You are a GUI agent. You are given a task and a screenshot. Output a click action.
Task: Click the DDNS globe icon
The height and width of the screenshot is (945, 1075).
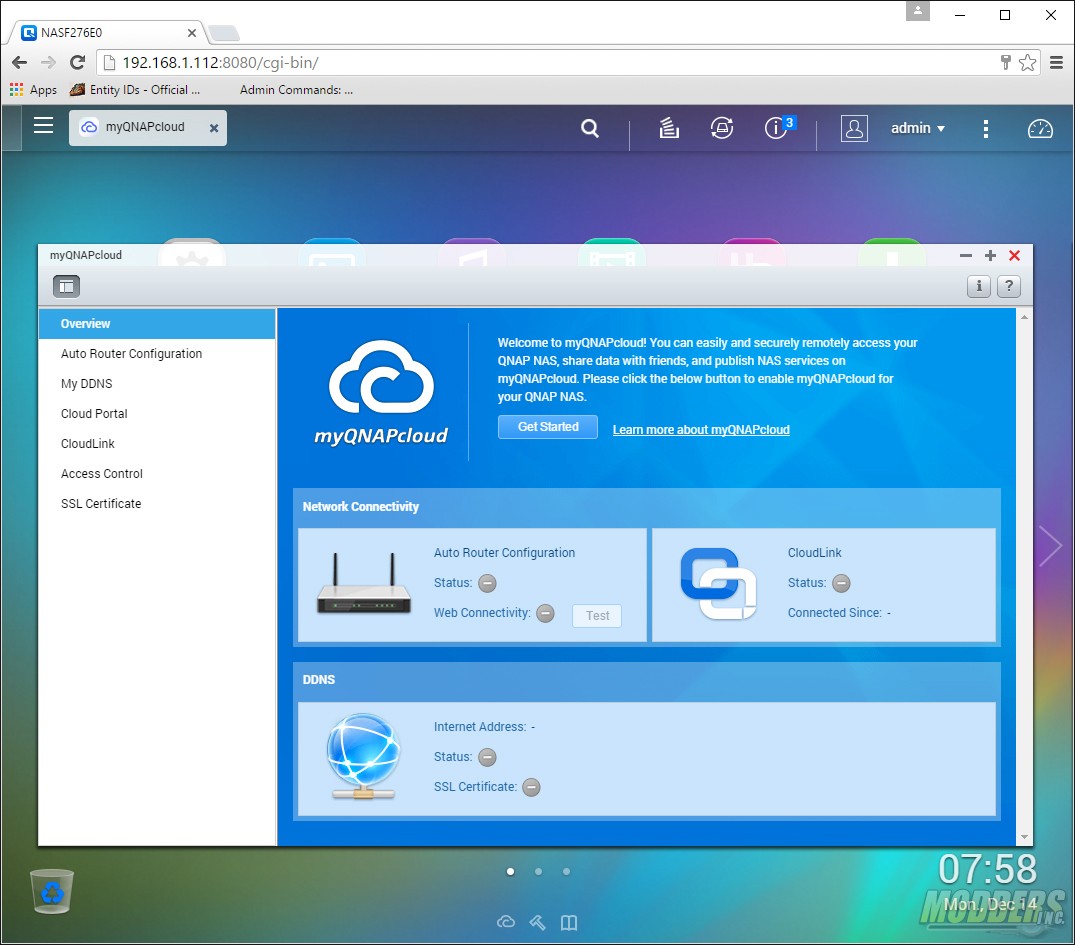pos(363,756)
